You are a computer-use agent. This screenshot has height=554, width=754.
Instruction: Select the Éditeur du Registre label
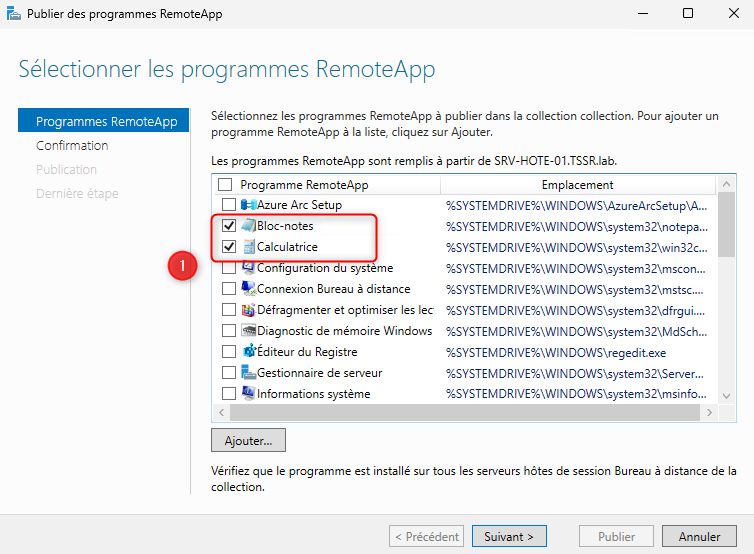307,352
